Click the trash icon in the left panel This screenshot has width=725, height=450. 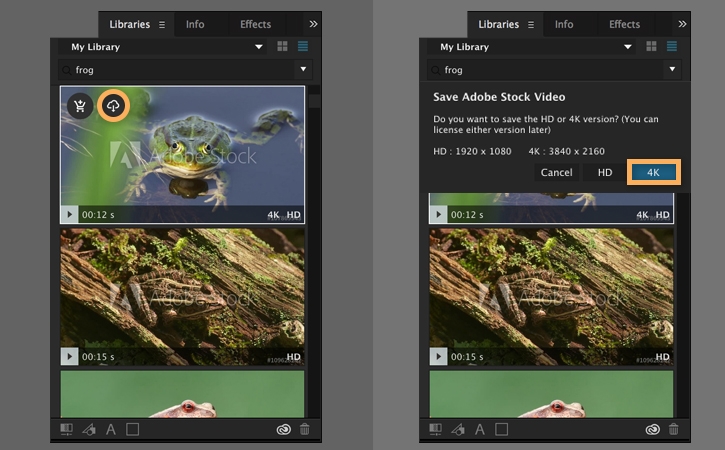(305, 430)
